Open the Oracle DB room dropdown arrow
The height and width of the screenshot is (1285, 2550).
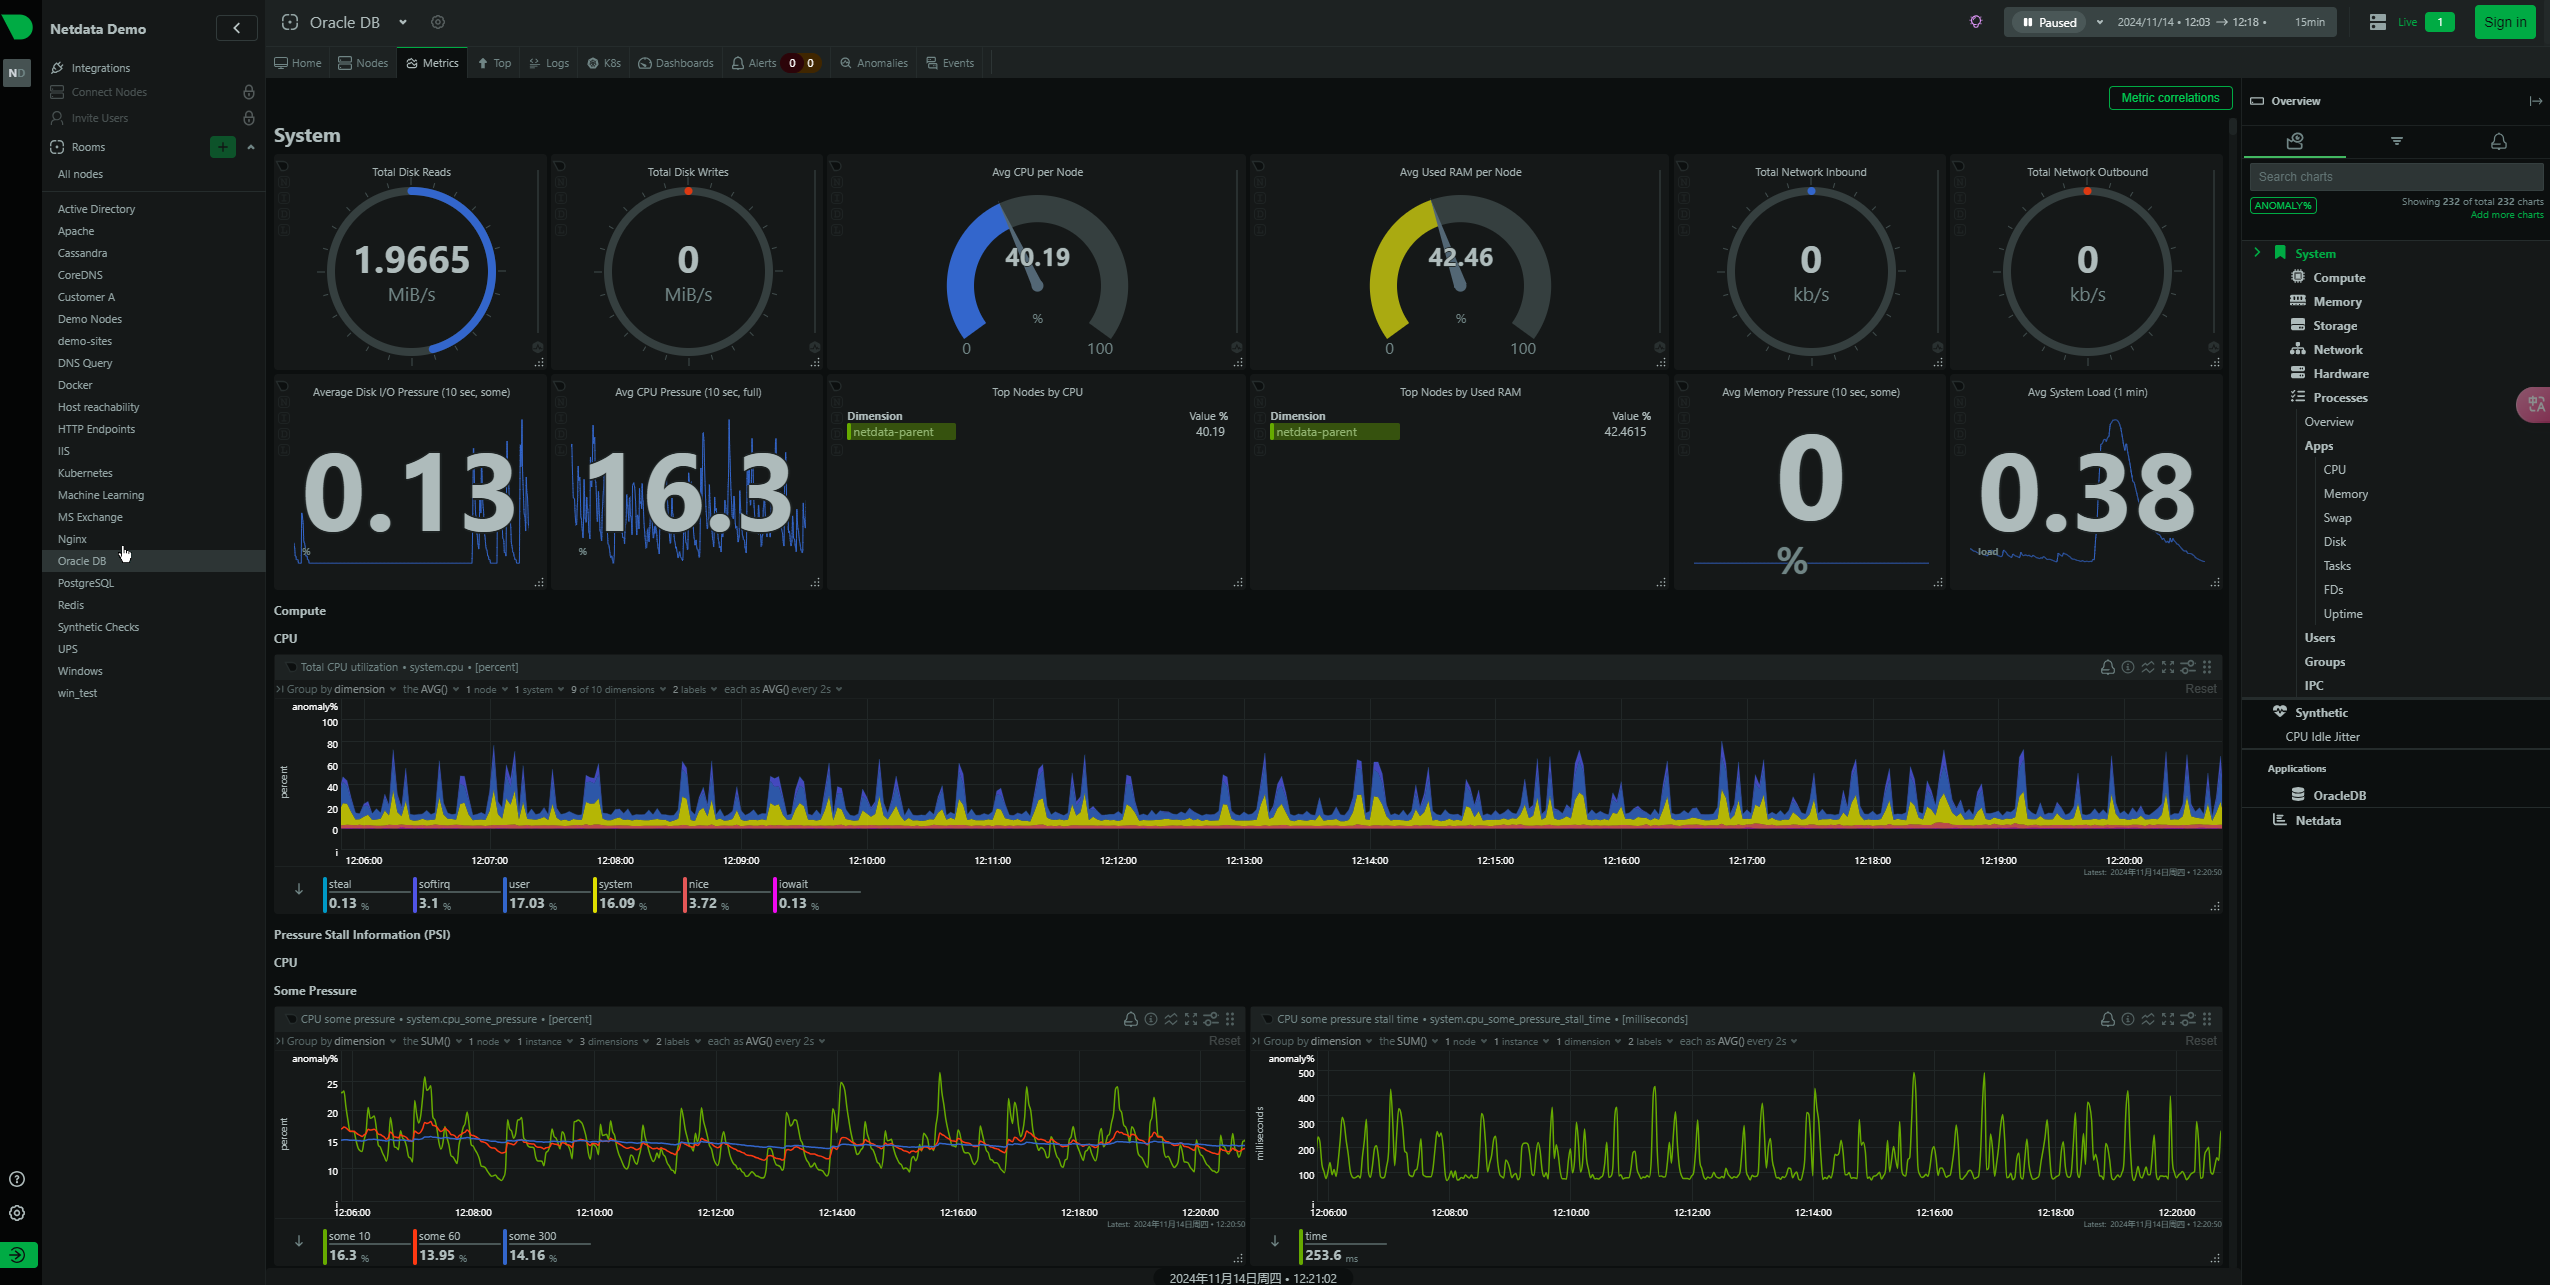[402, 22]
